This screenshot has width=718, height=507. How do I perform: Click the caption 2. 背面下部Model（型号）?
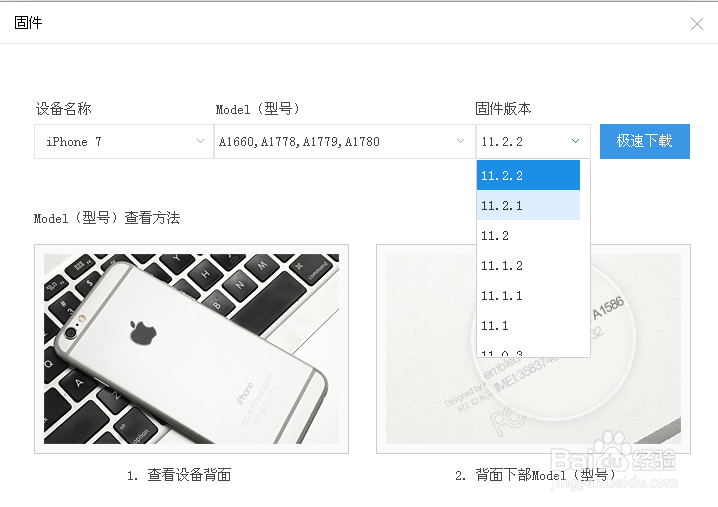[x=535, y=475]
